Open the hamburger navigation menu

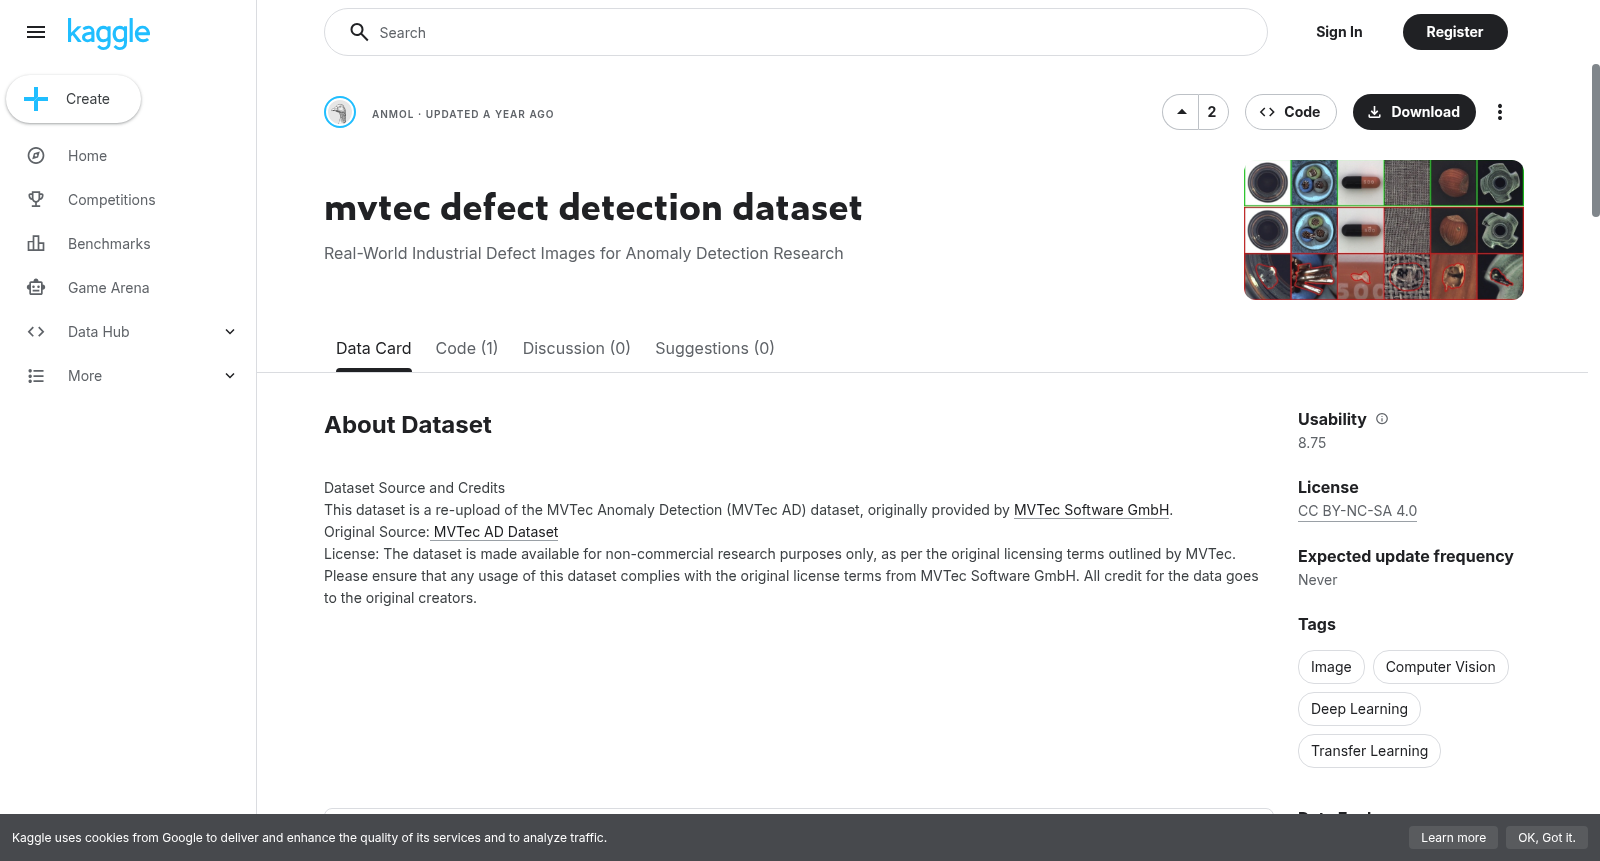coord(36,32)
